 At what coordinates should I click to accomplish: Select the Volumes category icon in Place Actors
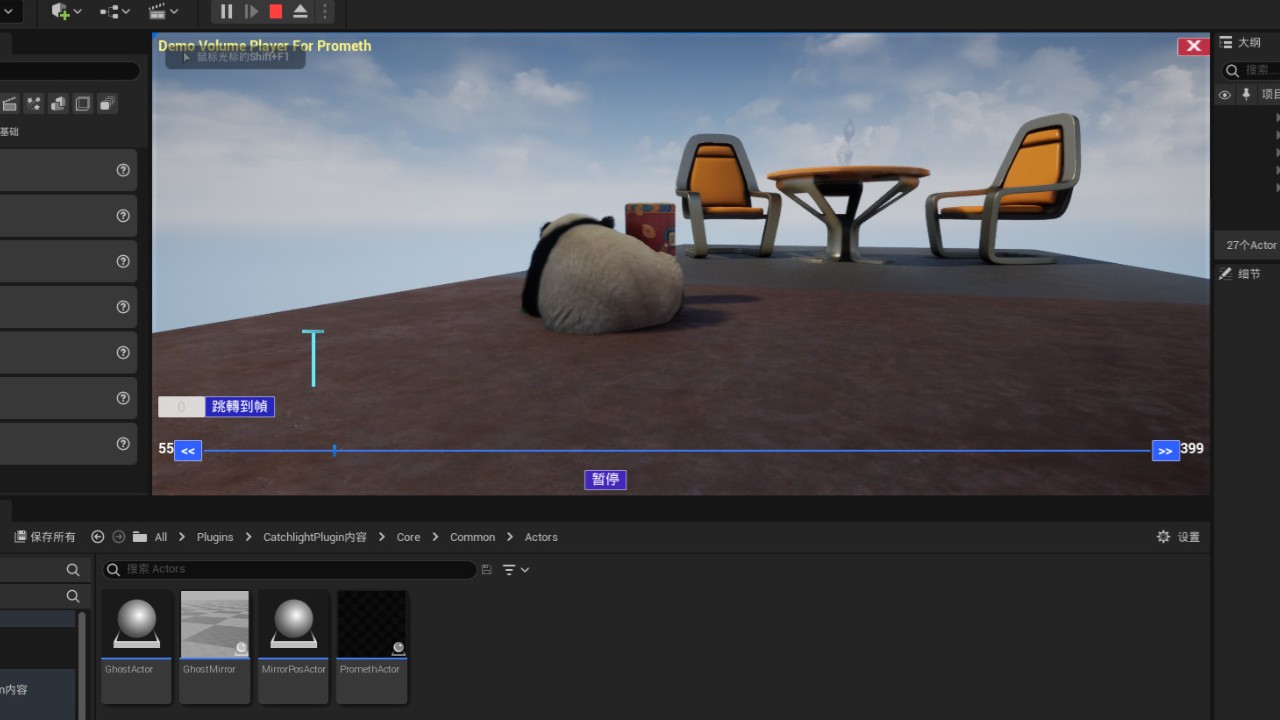(x=83, y=104)
